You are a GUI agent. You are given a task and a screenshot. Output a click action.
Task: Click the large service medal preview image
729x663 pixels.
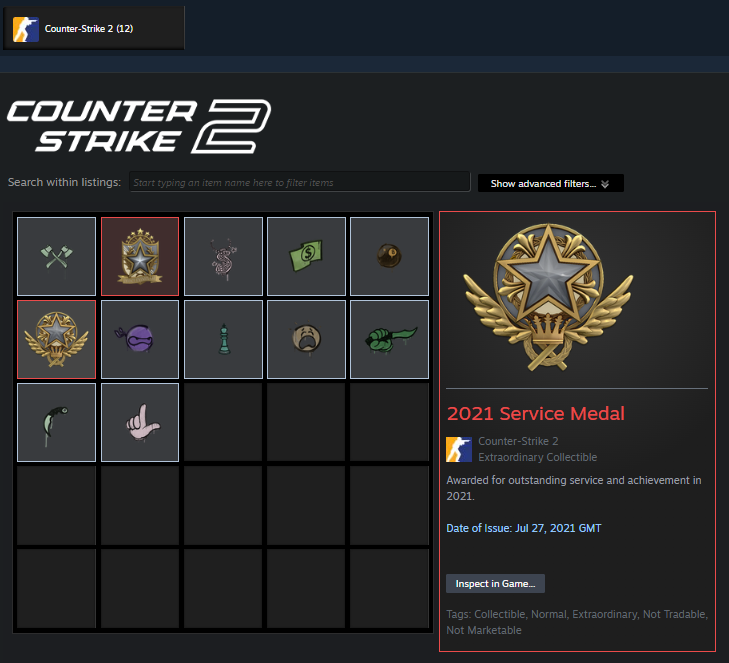click(549, 298)
